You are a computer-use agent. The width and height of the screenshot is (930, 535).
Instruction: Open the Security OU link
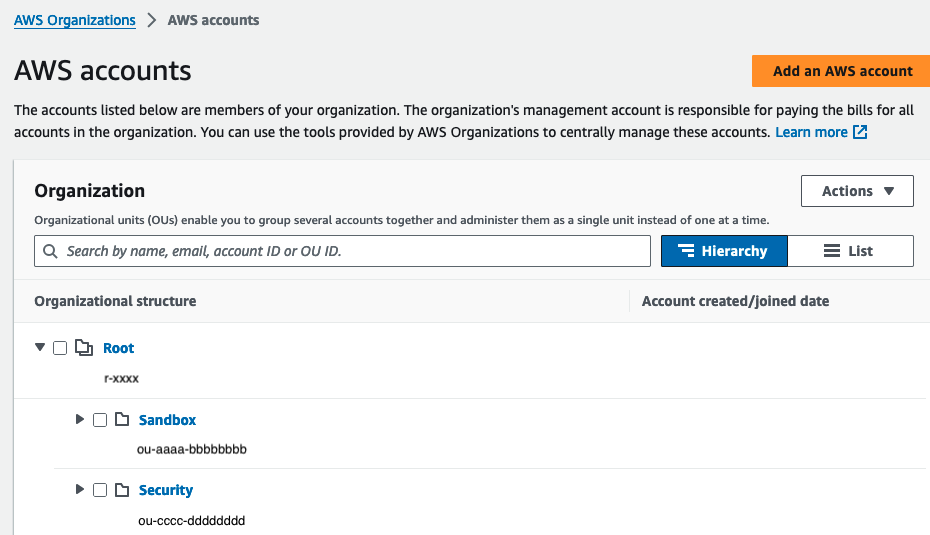tap(165, 490)
